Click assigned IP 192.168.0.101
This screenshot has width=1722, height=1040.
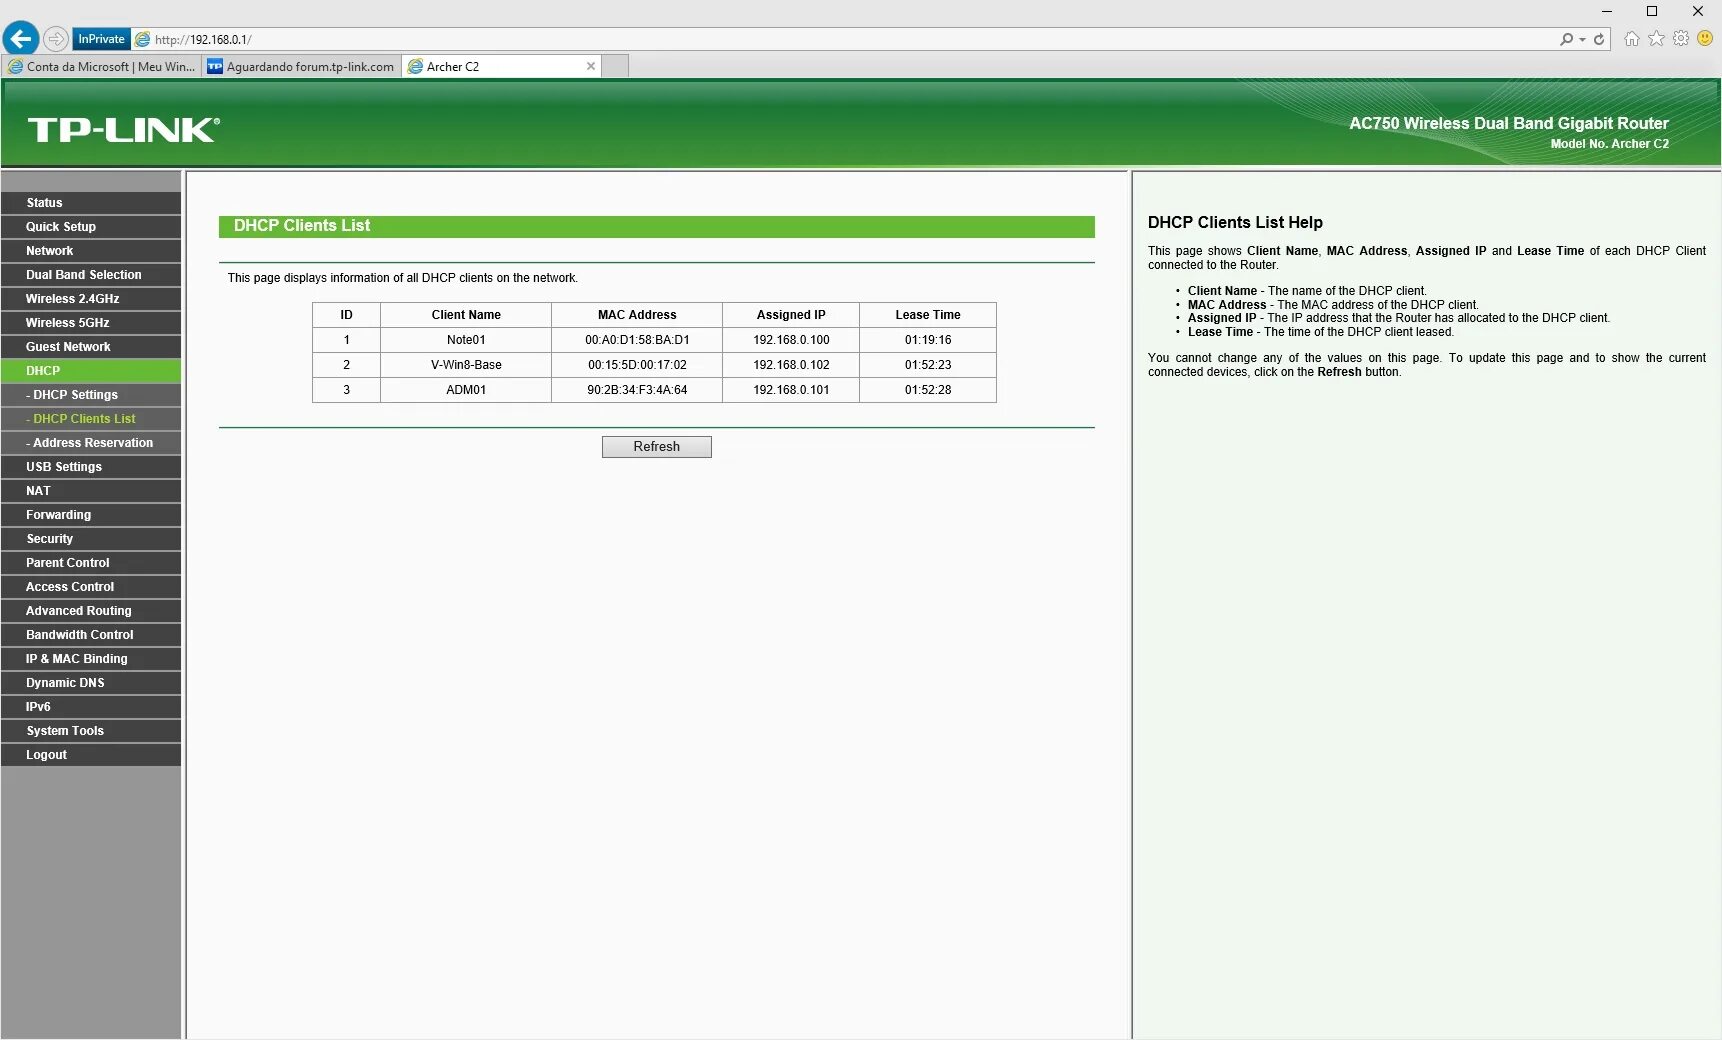(x=791, y=390)
